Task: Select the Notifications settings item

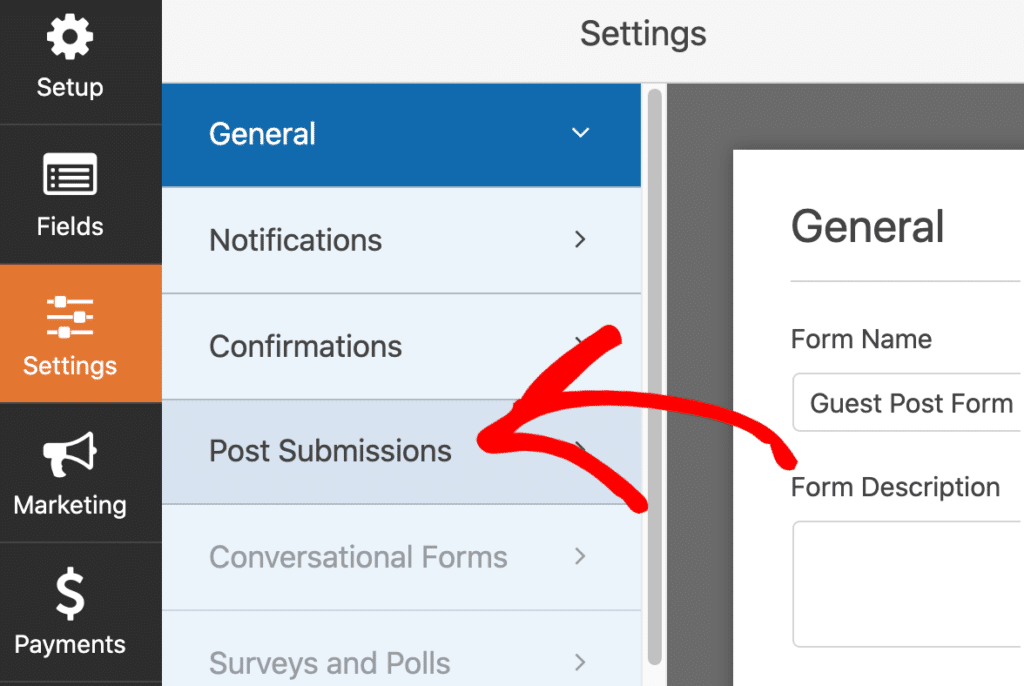Action: pyautogui.click(x=295, y=240)
